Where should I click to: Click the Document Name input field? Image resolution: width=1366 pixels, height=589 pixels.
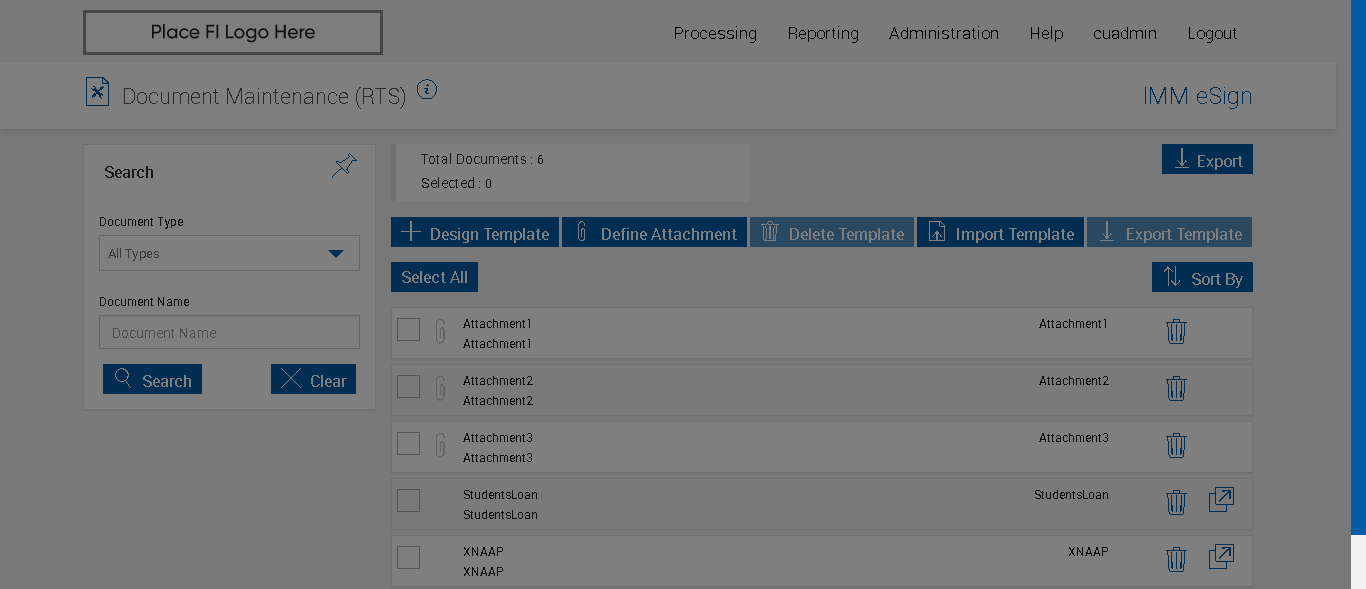pos(229,333)
